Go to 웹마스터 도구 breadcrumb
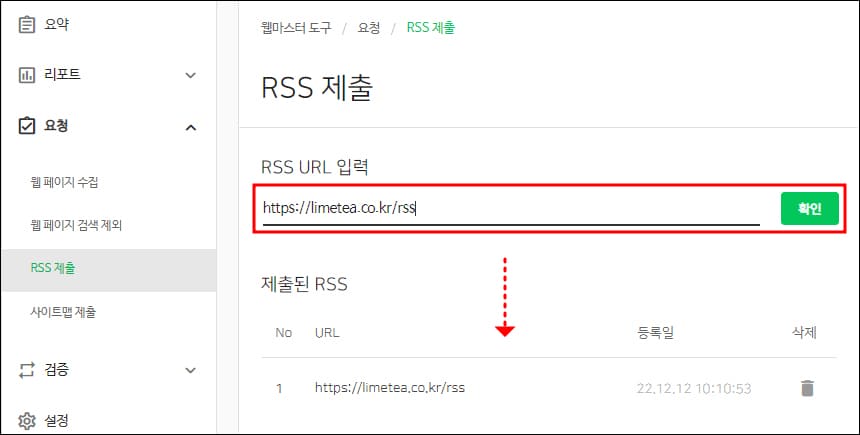This screenshot has width=860, height=435. (x=296, y=28)
